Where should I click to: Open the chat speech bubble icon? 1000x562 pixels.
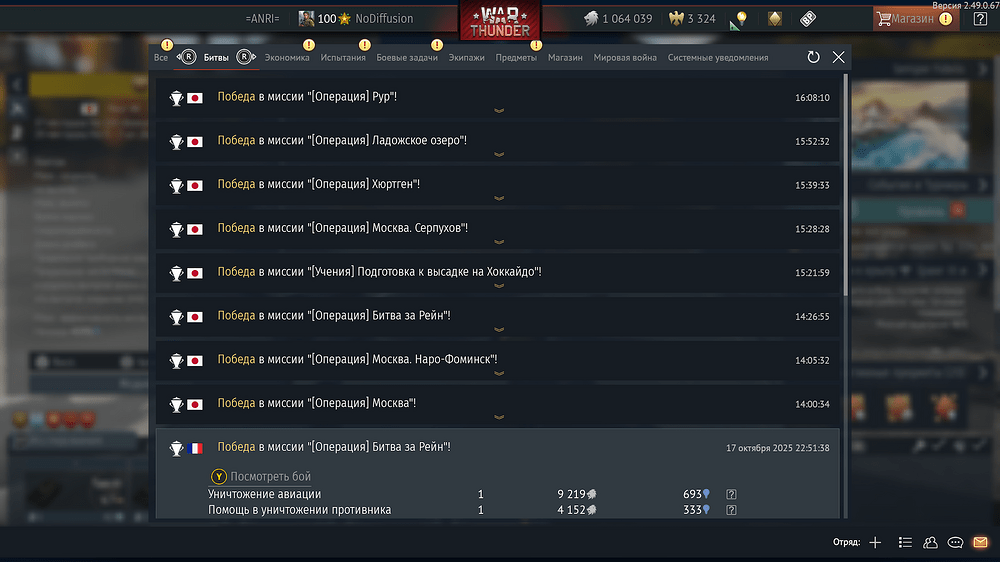(x=955, y=542)
